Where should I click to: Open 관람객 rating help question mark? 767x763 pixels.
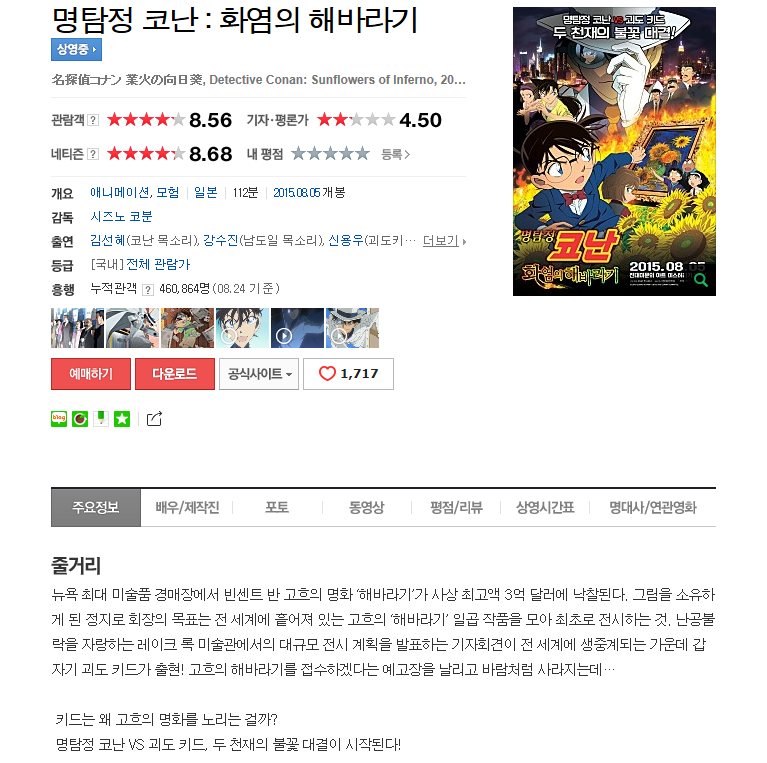(93, 120)
